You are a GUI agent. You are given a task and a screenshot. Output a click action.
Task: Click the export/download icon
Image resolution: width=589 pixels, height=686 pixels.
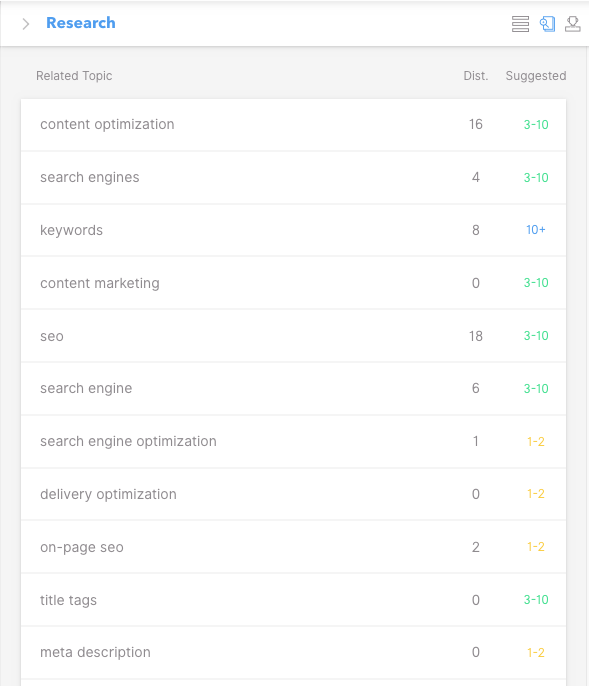pos(572,24)
